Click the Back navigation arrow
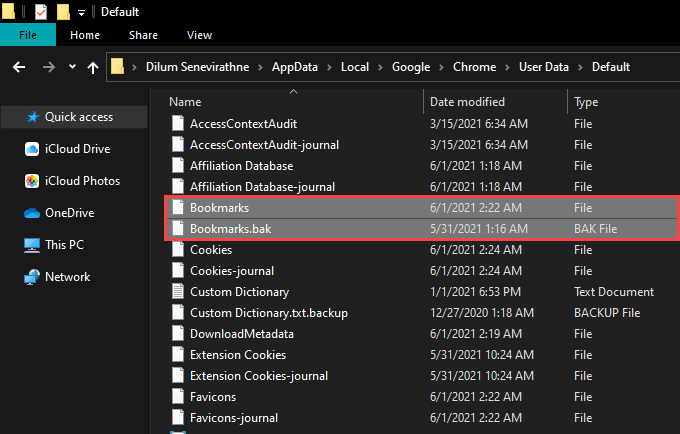Image resolution: width=680 pixels, height=434 pixels. click(19, 67)
